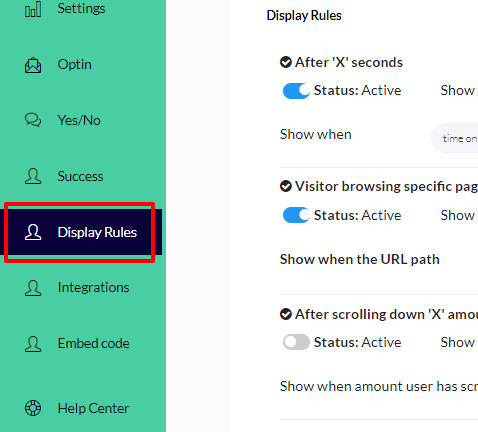Image resolution: width=478 pixels, height=432 pixels.
Task: Click Show option in Visitor browsing row
Action: [x=457, y=215]
